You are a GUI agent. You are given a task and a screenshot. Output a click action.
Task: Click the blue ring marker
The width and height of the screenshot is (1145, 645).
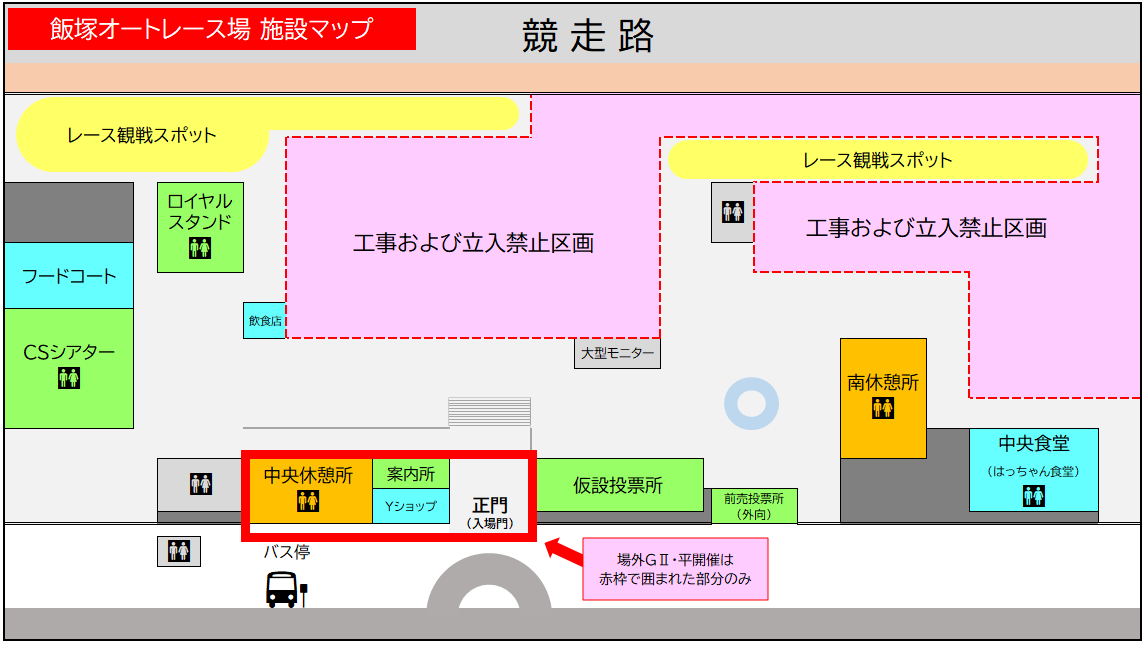tap(751, 403)
